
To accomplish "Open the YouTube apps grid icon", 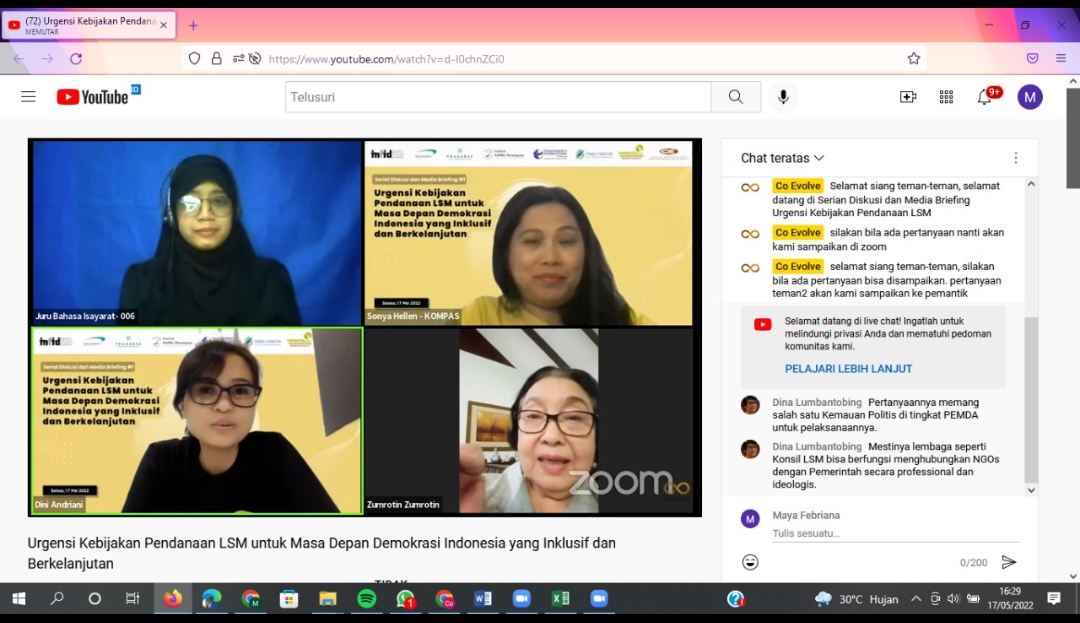I will pos(946,97).
